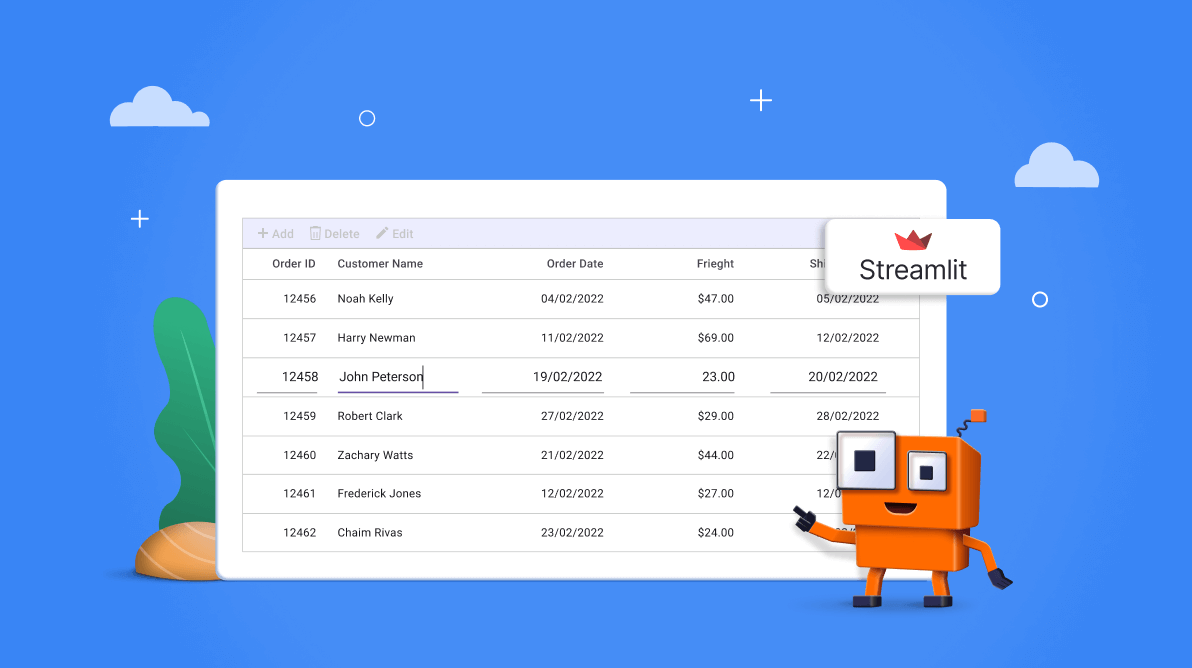
Task: Select the pencil Edit icon
Action: point(380,232)
